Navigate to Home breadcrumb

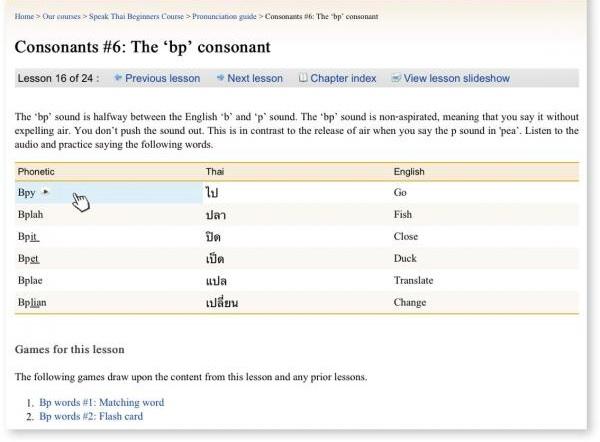24,16
